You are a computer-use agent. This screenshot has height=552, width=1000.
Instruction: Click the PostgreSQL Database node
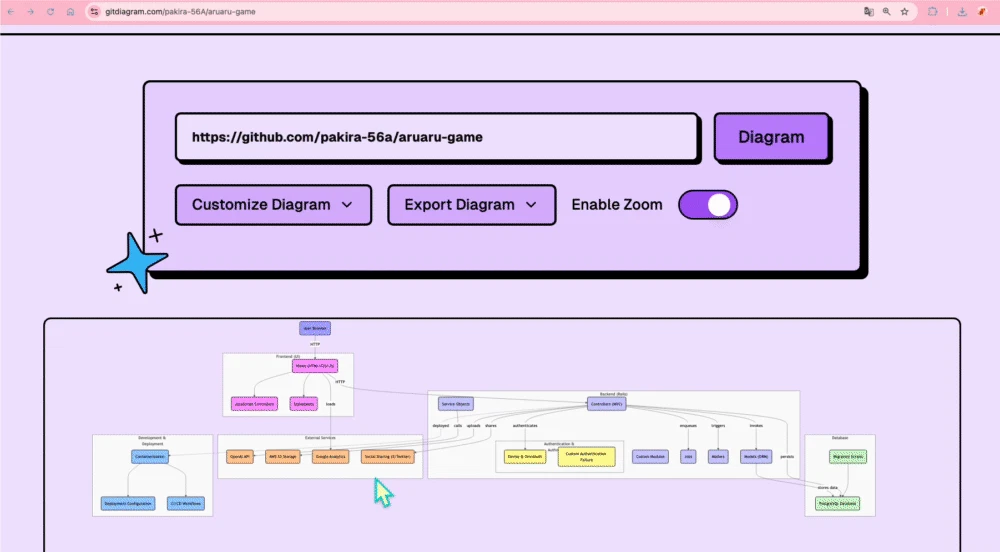tap(838, 504)
